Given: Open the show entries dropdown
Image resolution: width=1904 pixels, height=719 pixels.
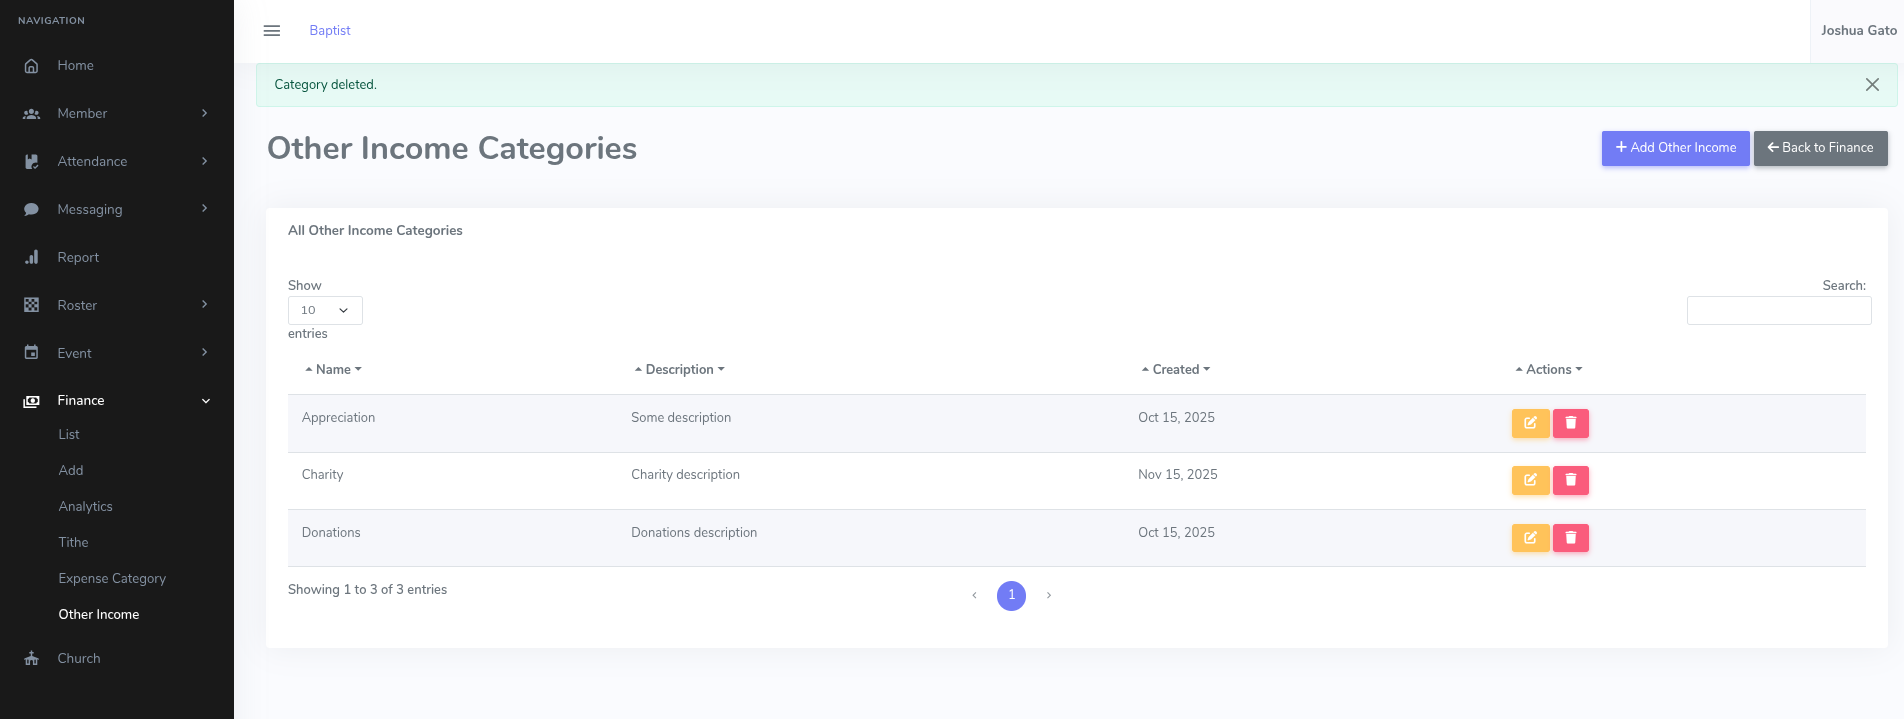Looking at the screenshot, I should click(x=325, y=310).
